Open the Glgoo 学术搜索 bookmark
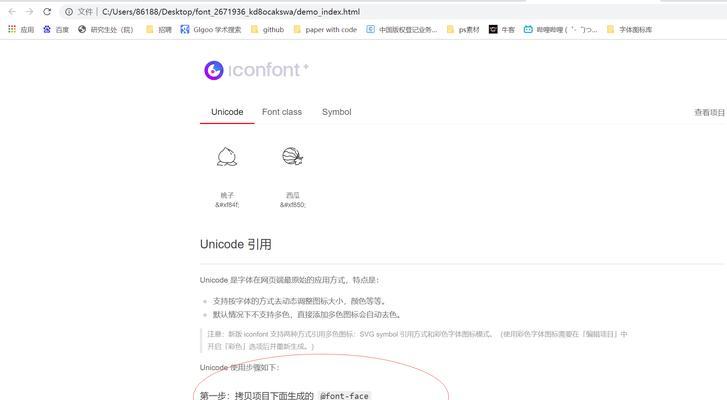 pos(211,30)
